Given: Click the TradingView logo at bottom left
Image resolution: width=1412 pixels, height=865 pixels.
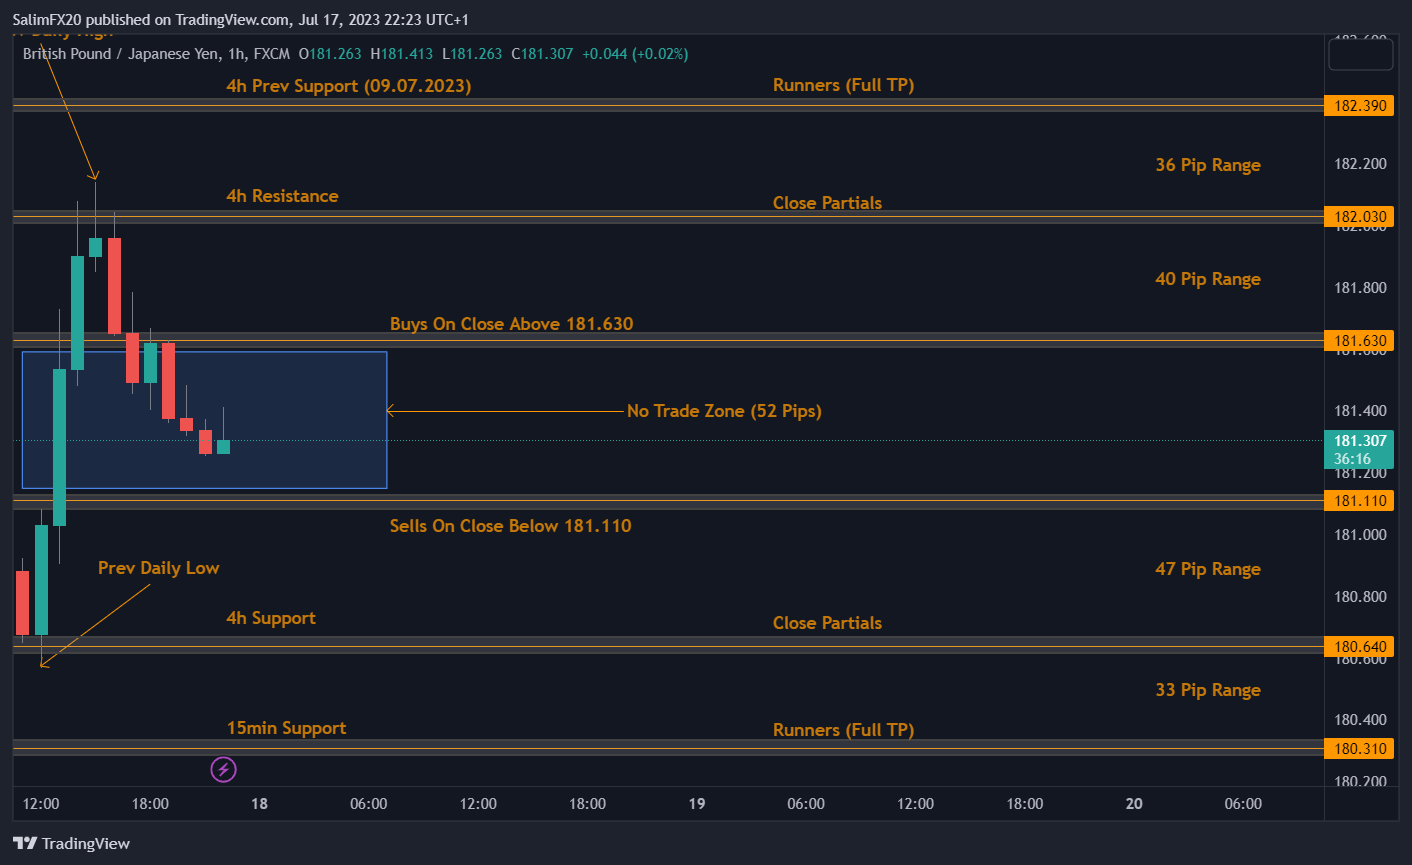Looking at the screenshot, I should click(71, 843).
